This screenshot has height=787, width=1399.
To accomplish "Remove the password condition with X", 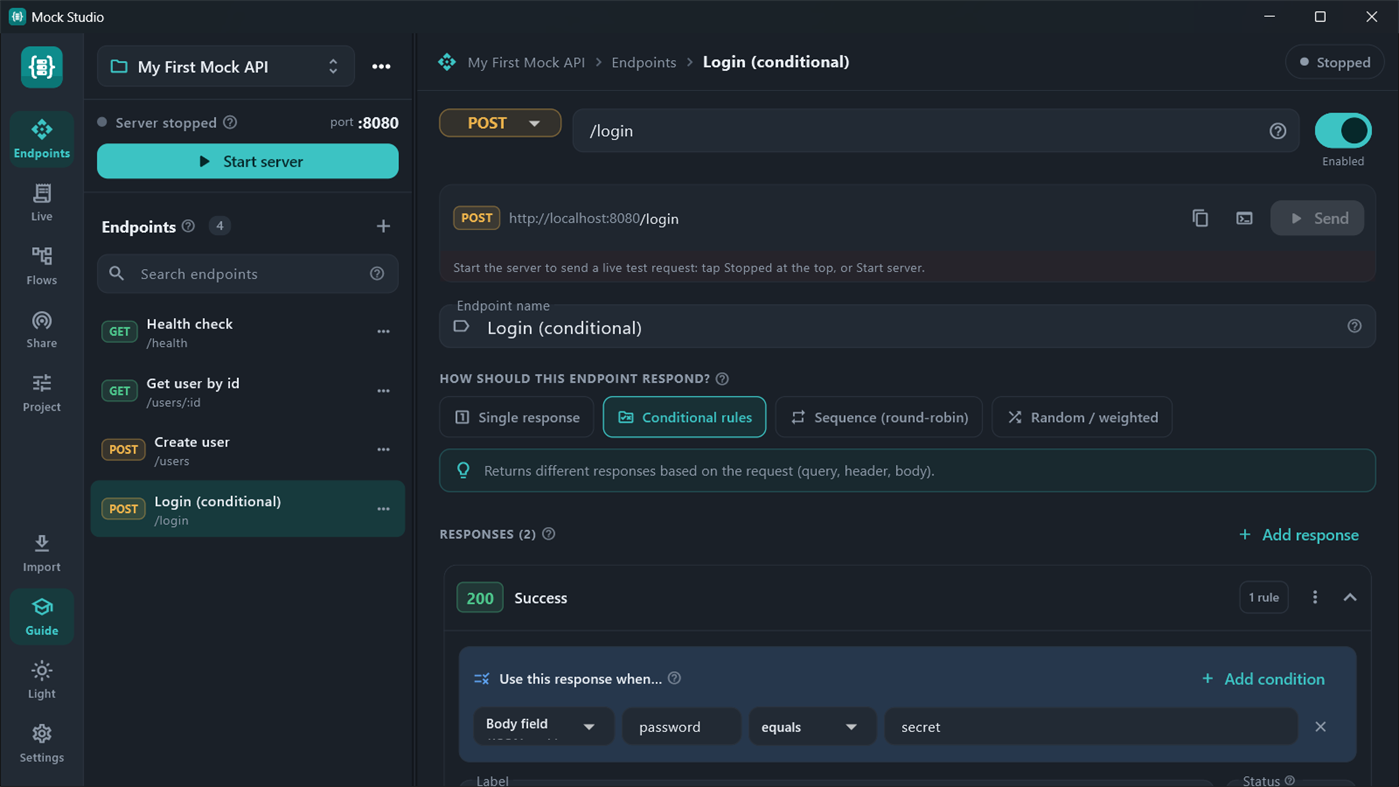I will [1320, 727].
